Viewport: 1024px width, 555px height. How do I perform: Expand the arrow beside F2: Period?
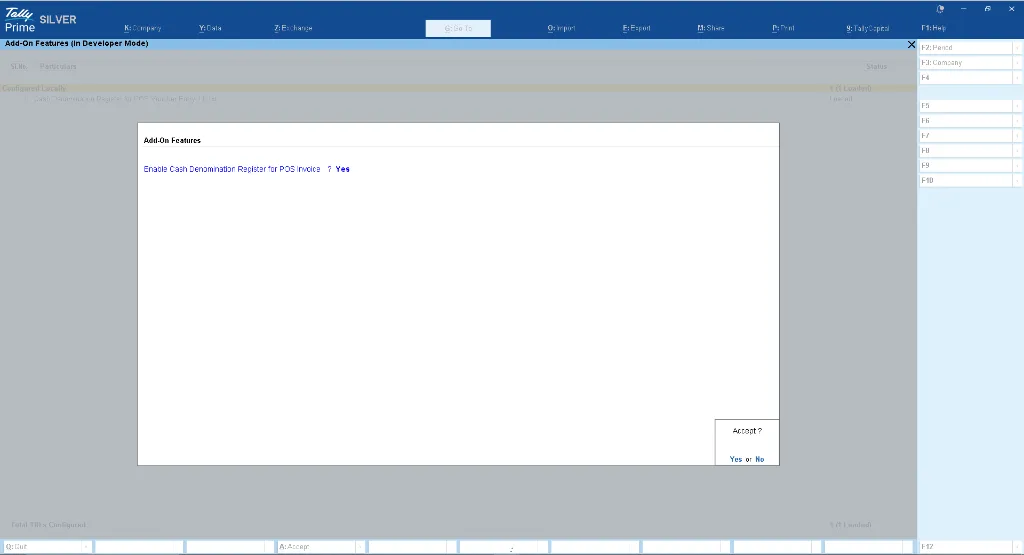1017,47
